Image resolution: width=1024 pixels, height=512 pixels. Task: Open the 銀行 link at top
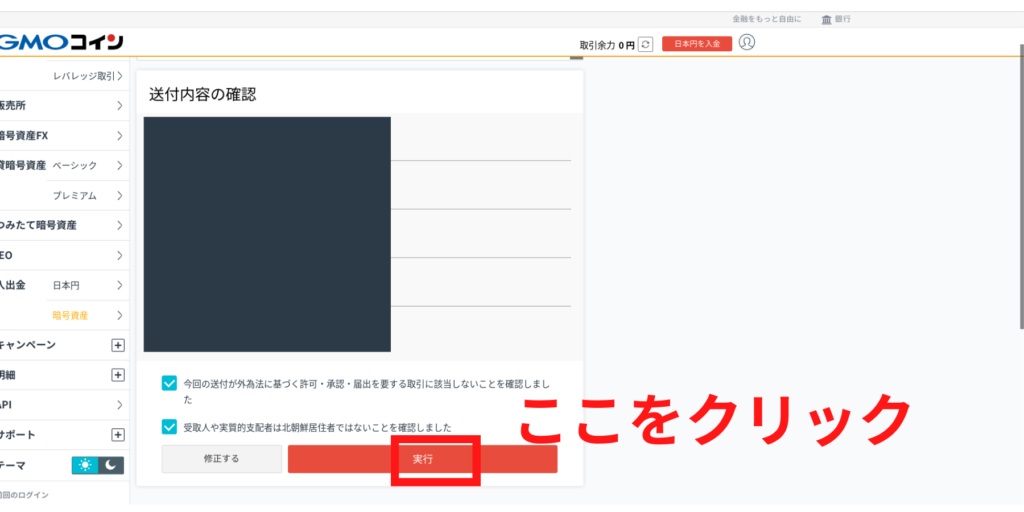[843, 20]
